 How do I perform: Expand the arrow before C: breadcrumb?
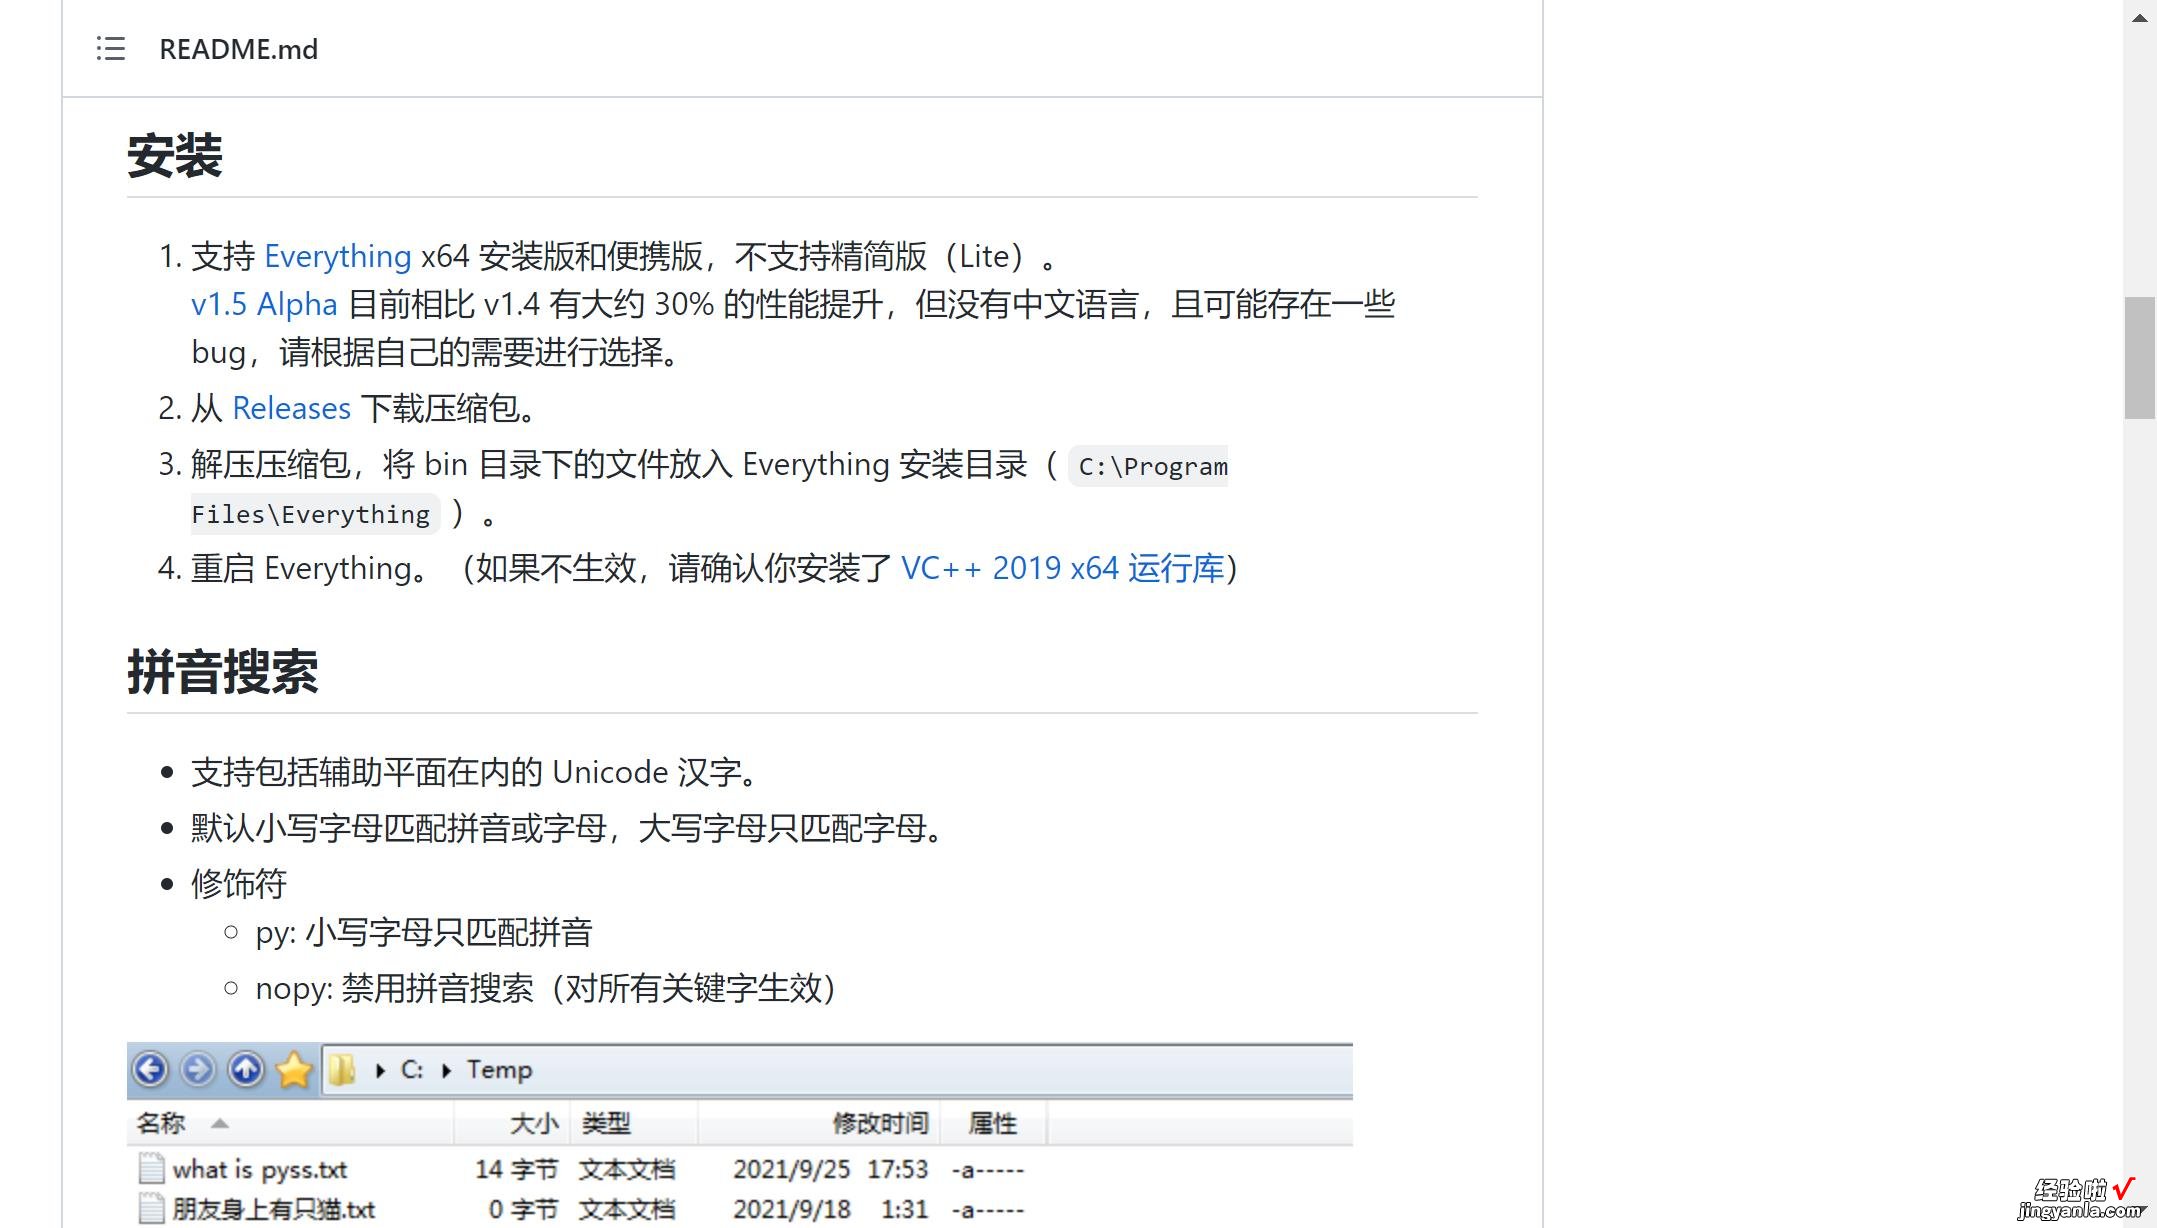tap(380, 1070)
